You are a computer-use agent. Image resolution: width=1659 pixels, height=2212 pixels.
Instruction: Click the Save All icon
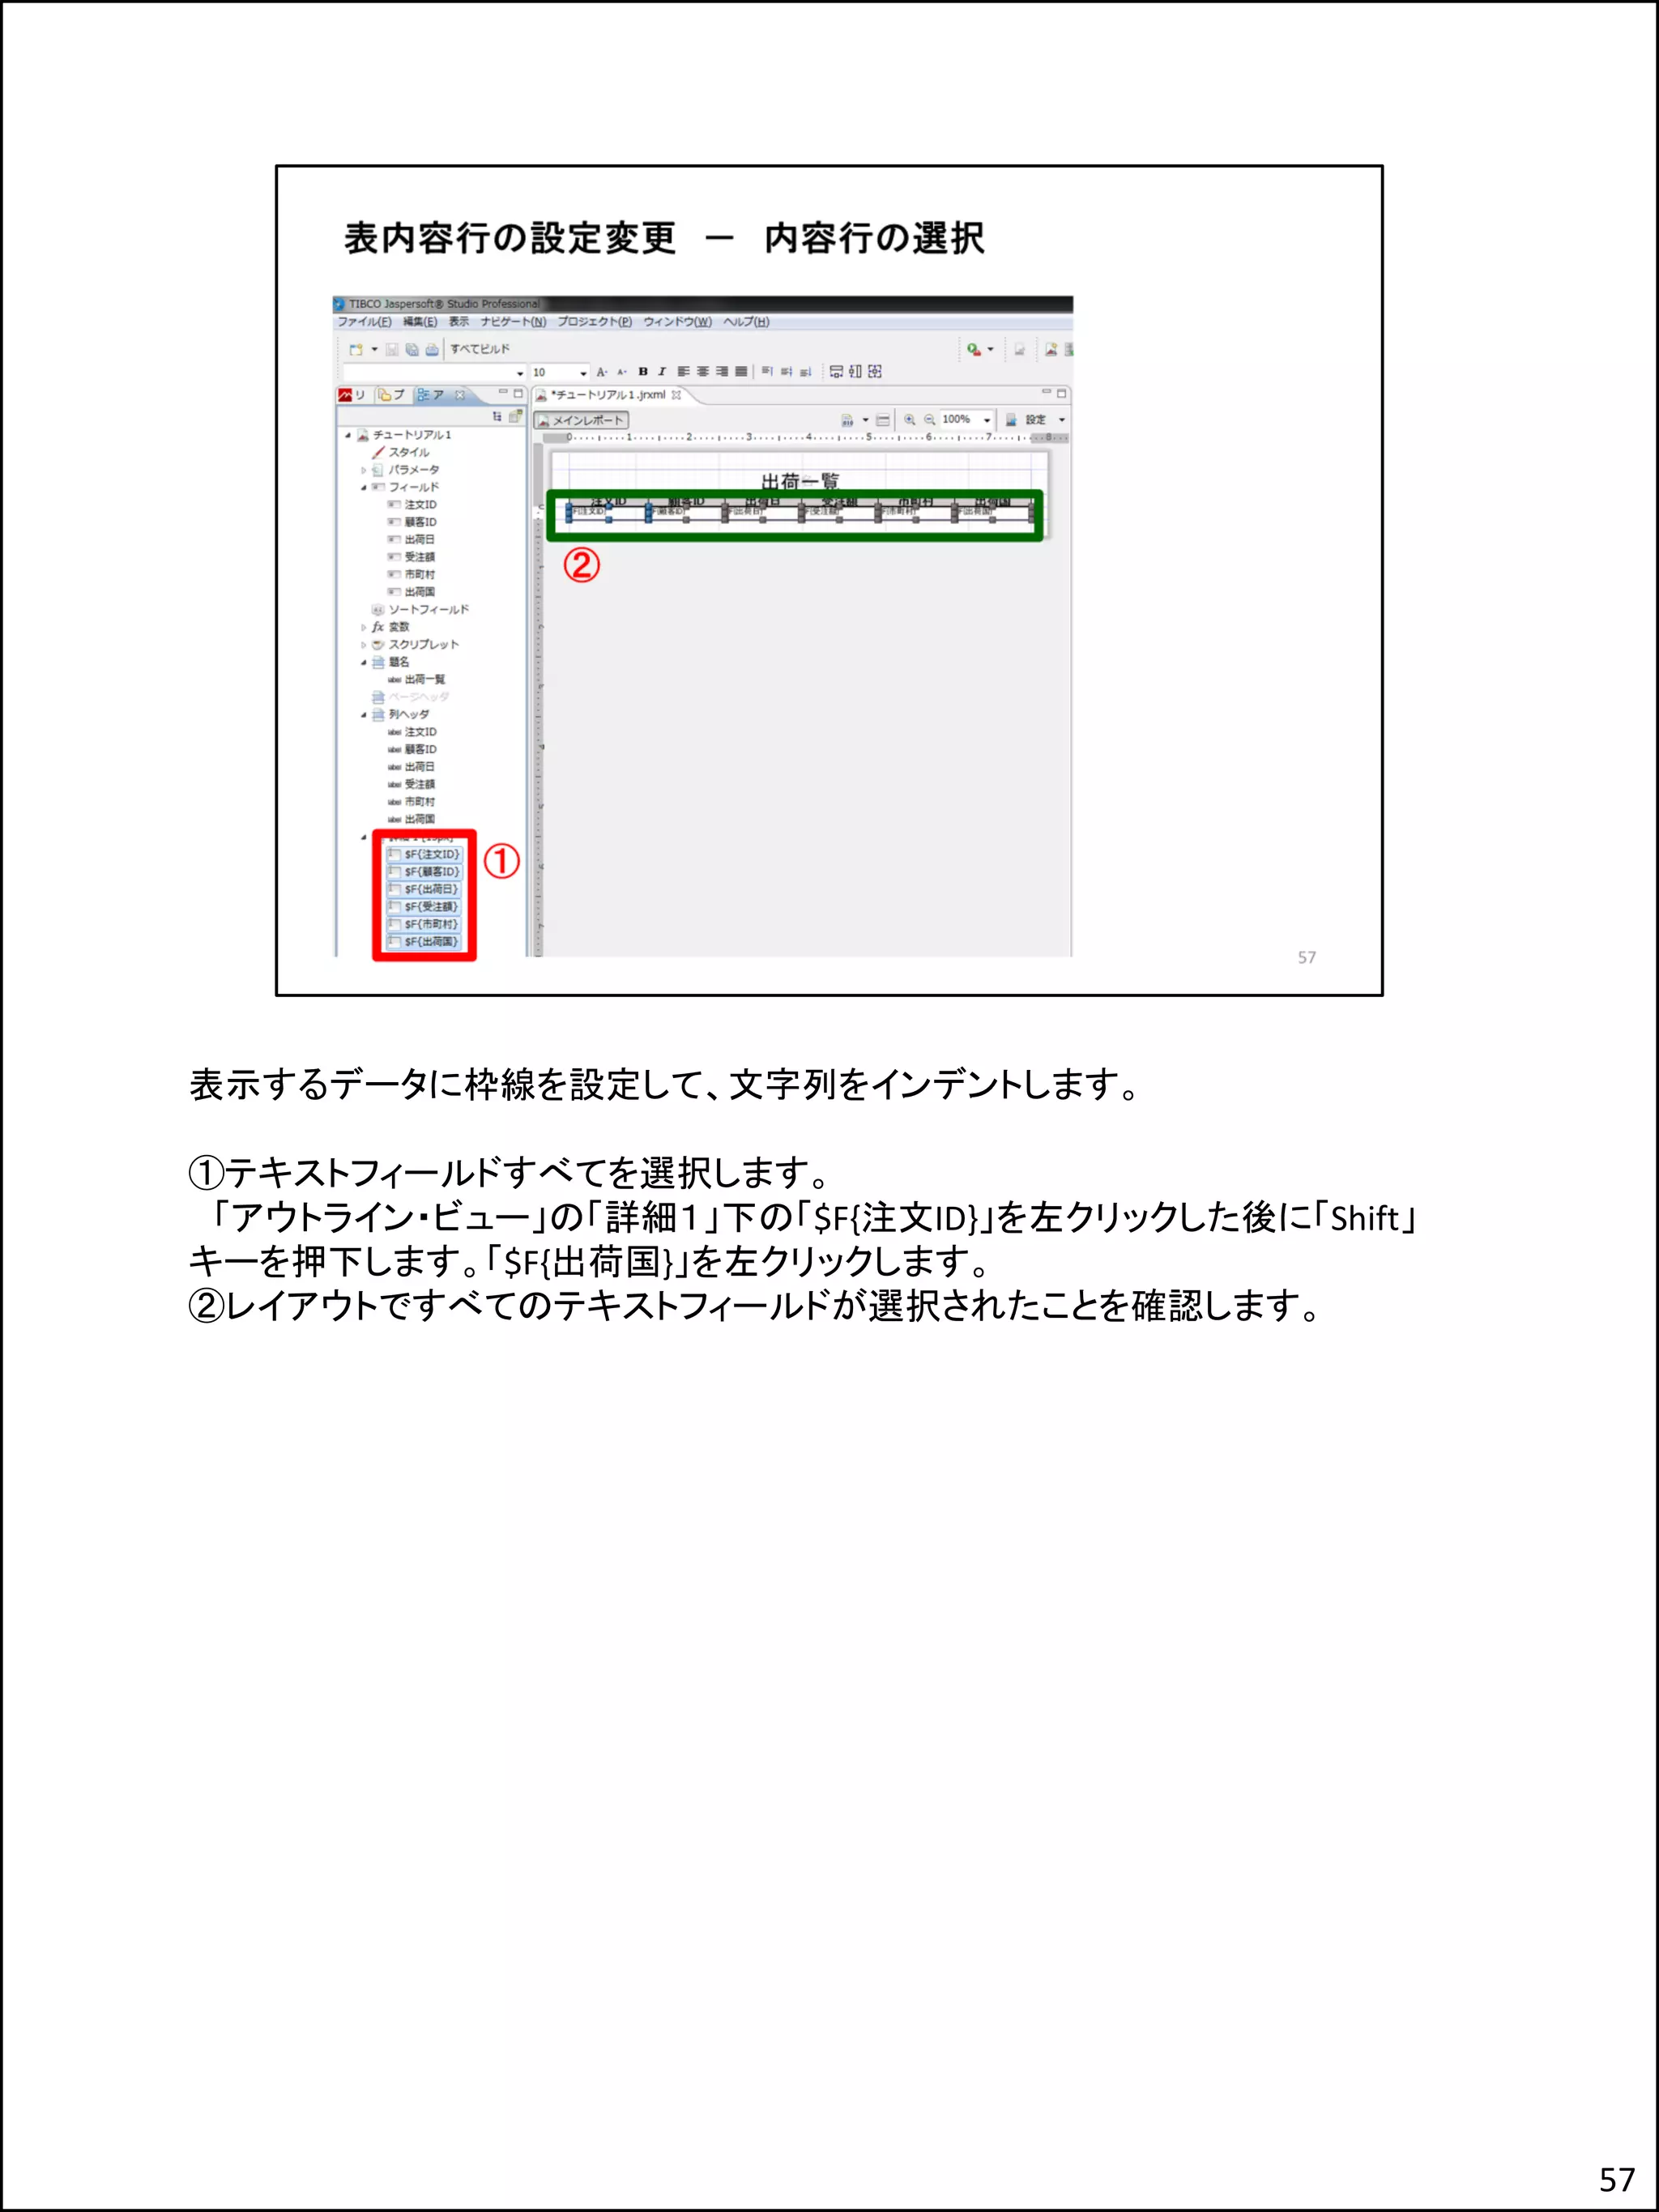(412, 350)
